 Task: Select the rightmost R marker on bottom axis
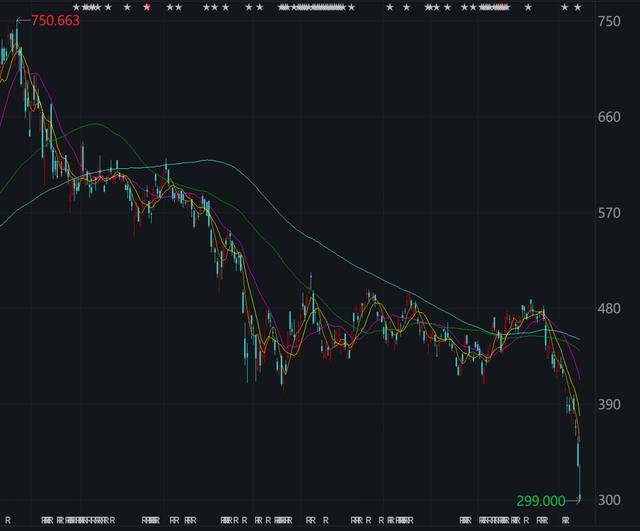[x=567, y=521]
